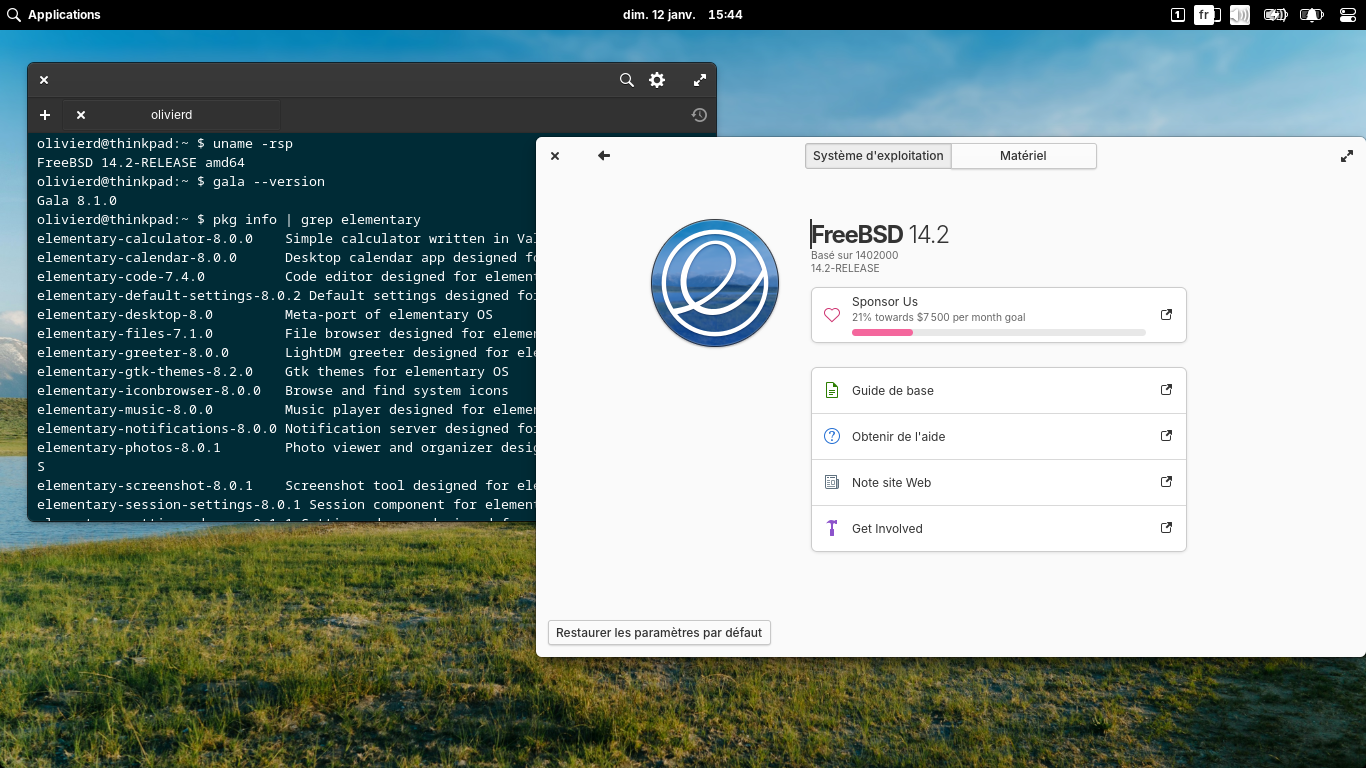
Task: Open the Note site Web link row
Action: [999, 483]
